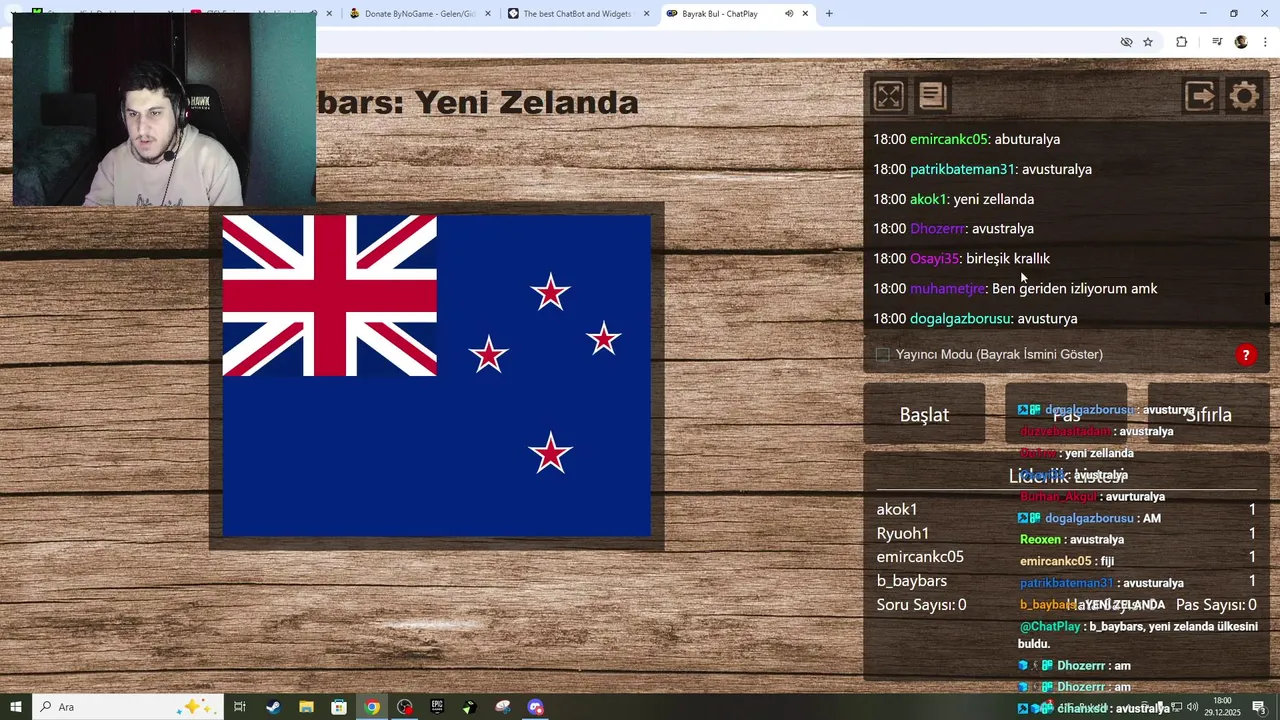The image size is (1280, 720).
Task: Click the fullscreen expand icon in ChatPlay
Action: click(x=888, y=96)
